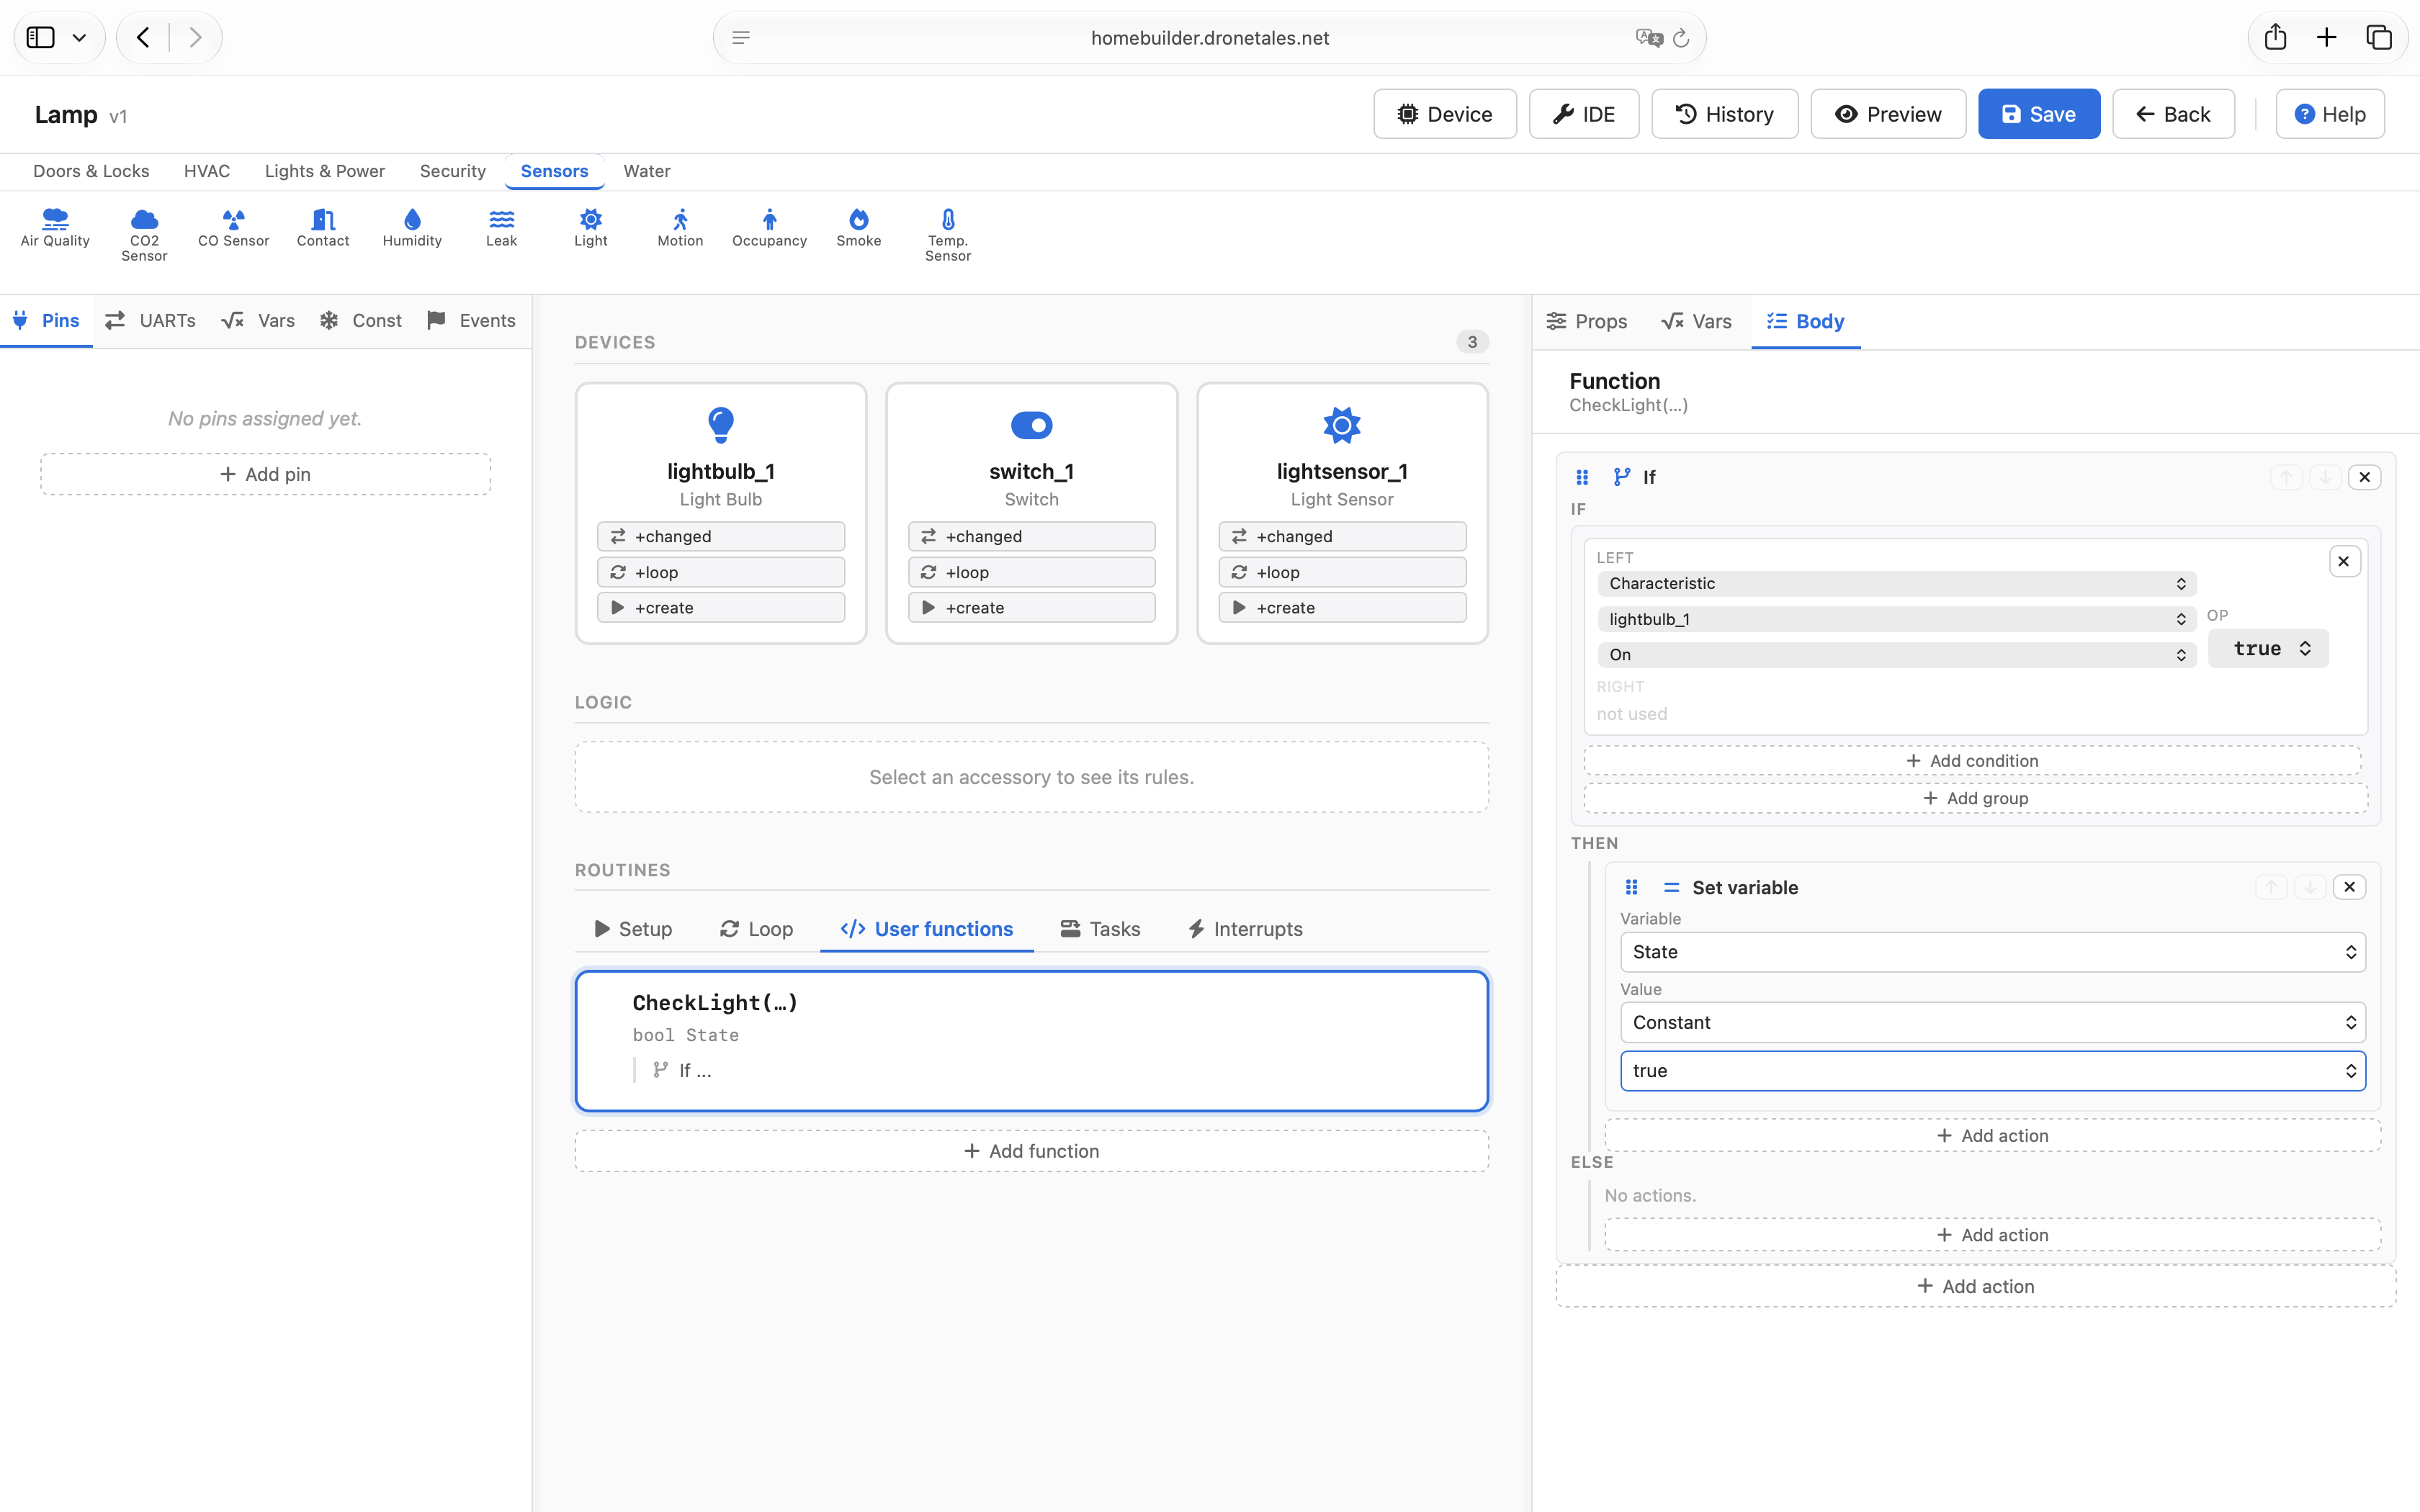
Task: Add a Humidity sensor
Action: tap(412, 228)
